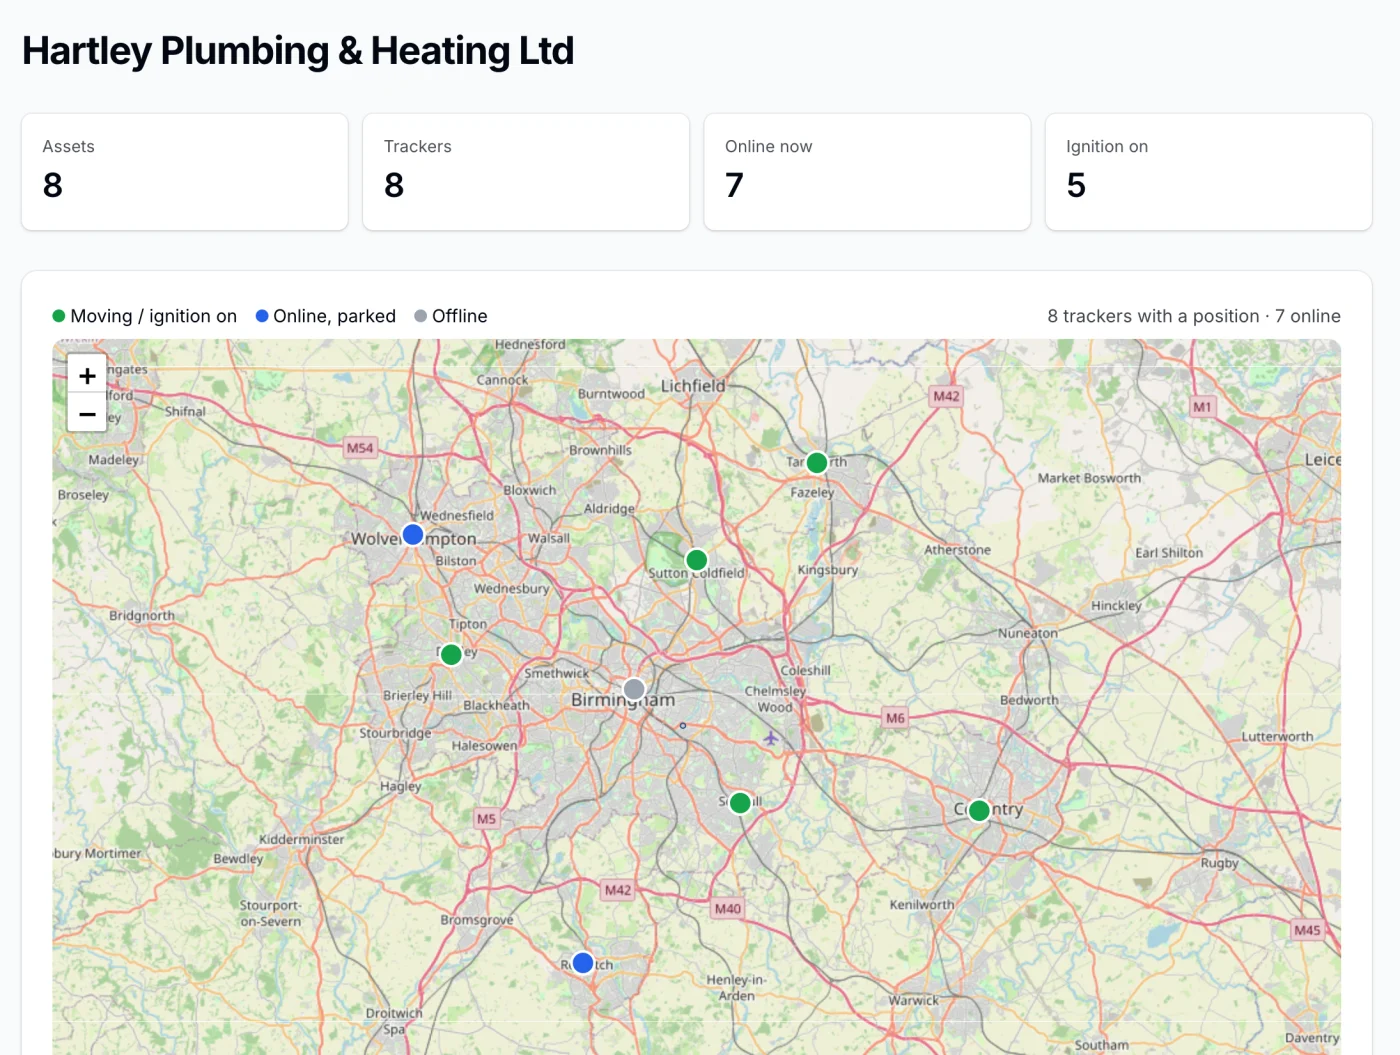The image size is (1400, 1055).
Task: Click the Bromsgrove label on the map
Action: click(x=477, y=920)
